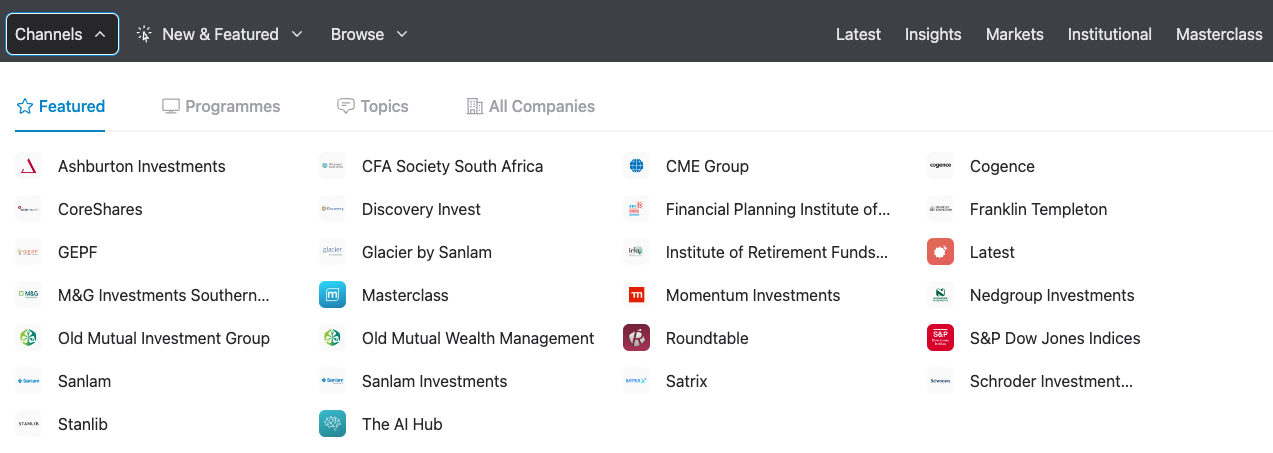Switch to the Programmes tab
The width and height of the screenshot is (1273, 453).
click(x=221, y=106)
